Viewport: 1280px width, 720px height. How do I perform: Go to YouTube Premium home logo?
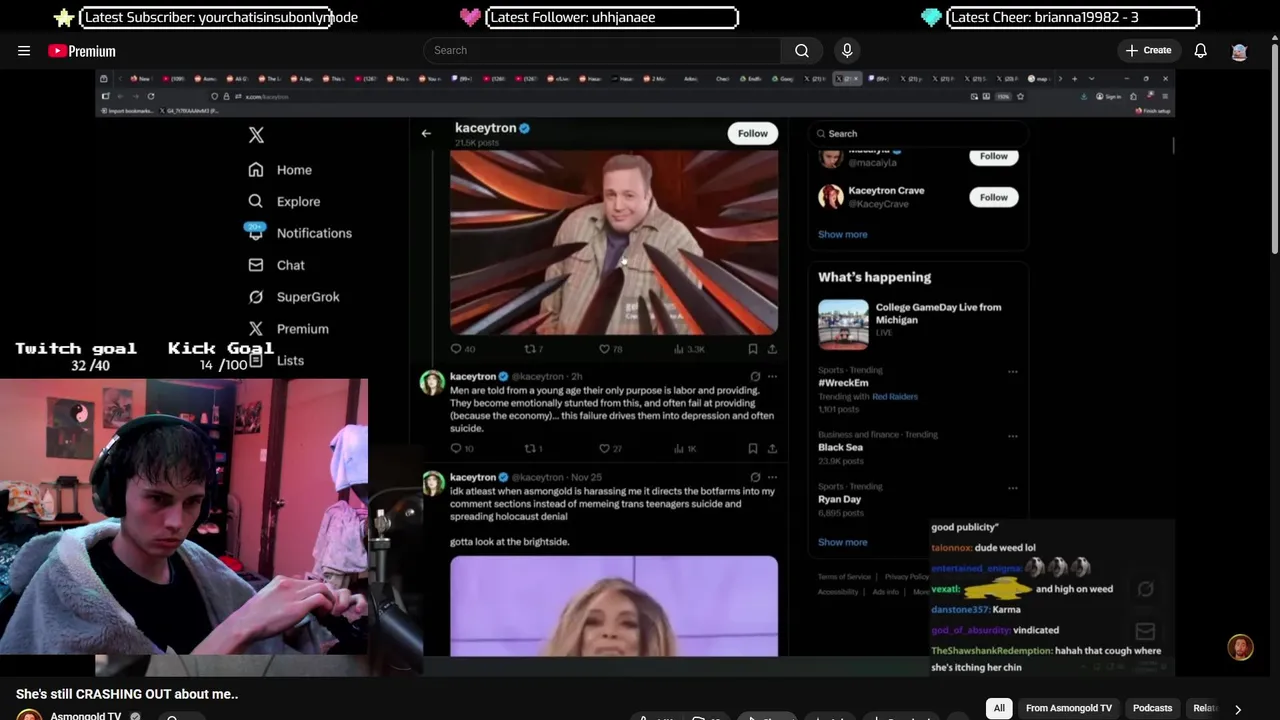(x=82, y=51)
